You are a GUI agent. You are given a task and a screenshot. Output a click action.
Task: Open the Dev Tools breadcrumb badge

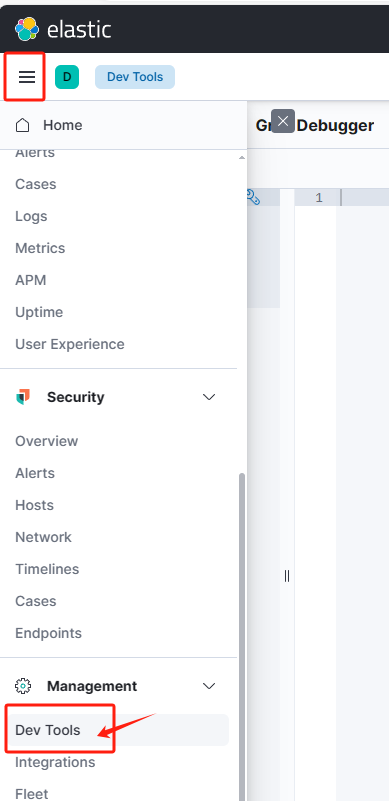tap(135, 77)
